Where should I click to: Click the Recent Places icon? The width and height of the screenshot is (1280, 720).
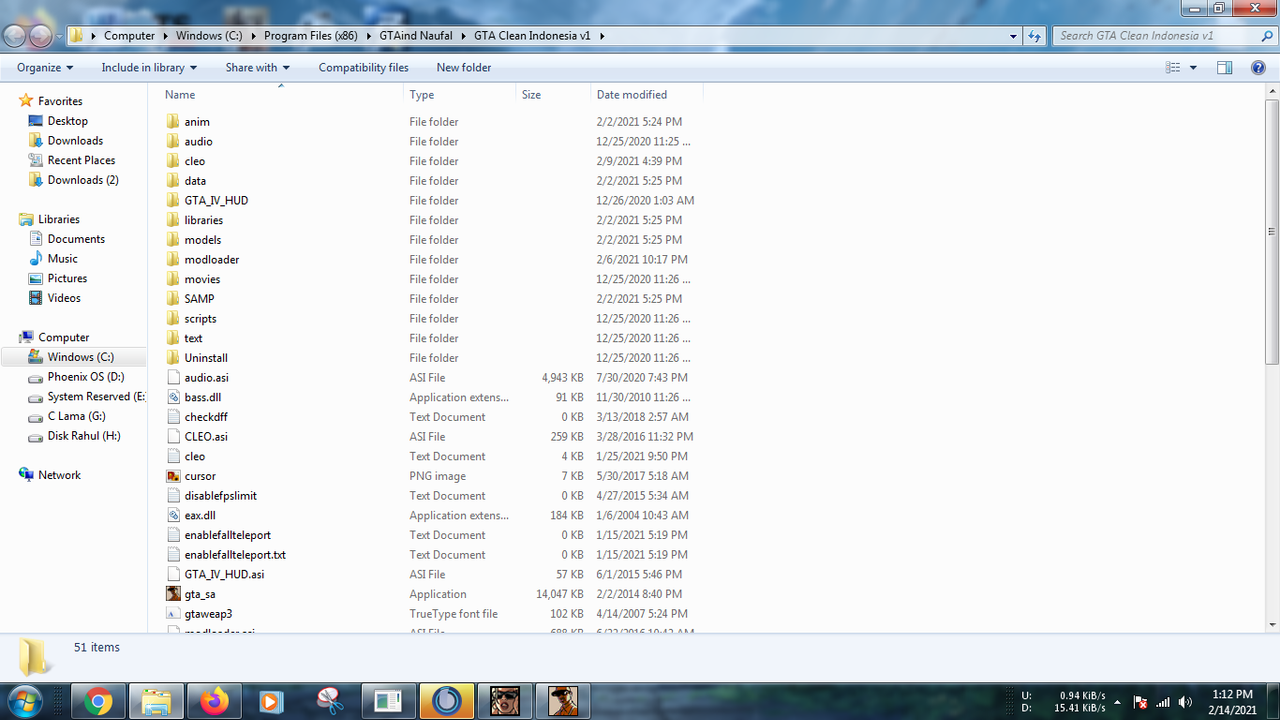click(36, 160)
